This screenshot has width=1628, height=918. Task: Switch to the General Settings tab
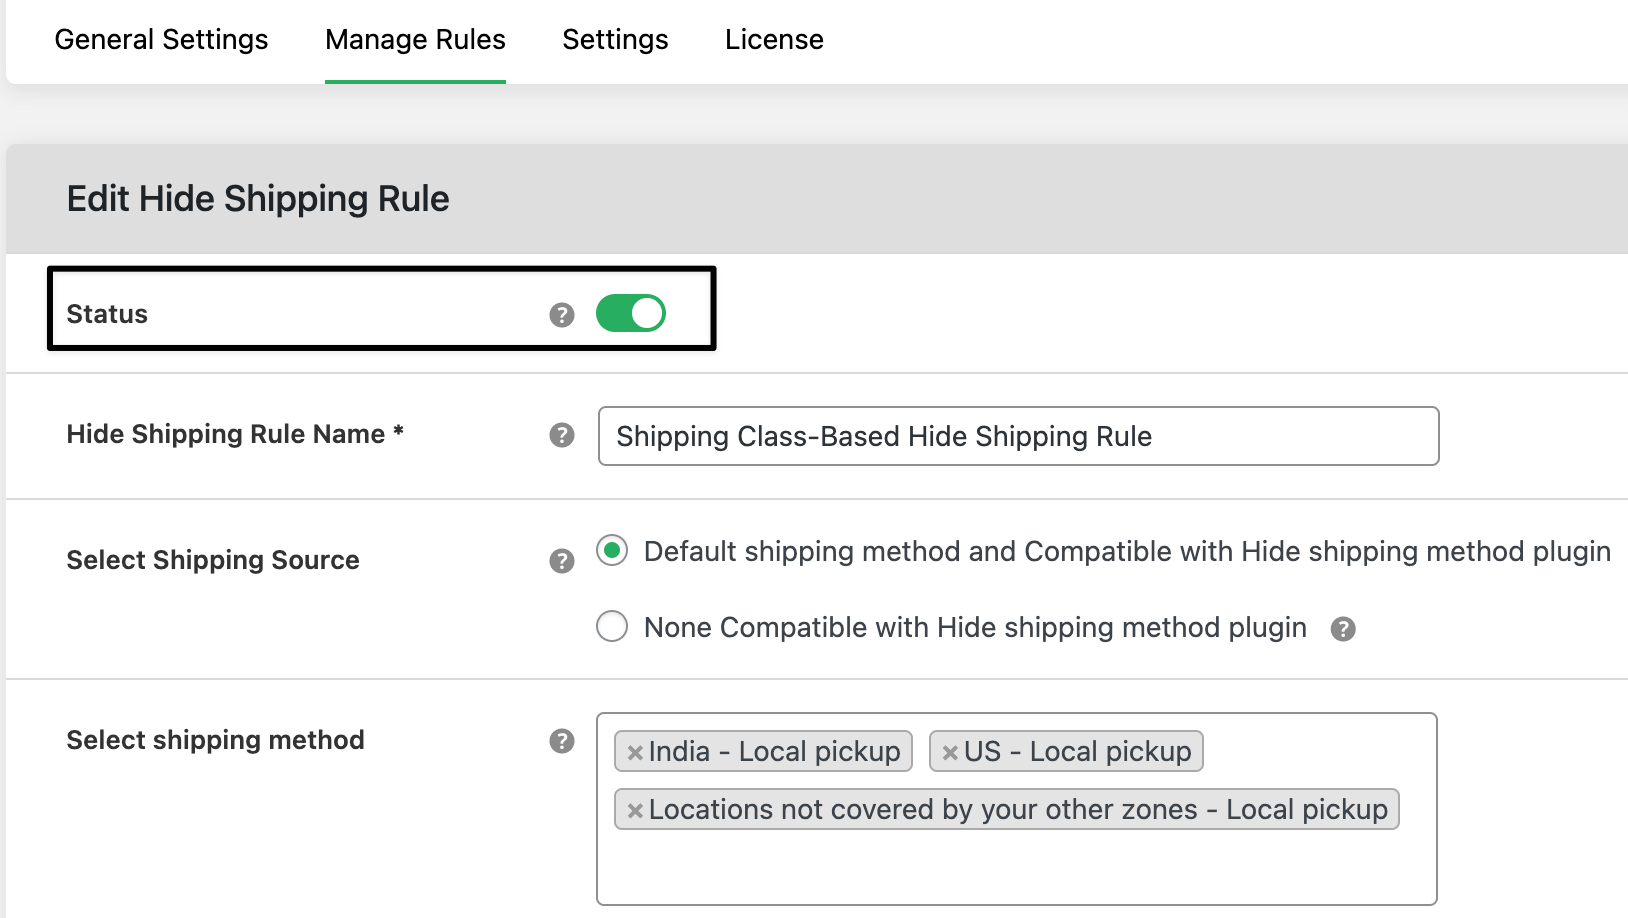tap(161, 40)
